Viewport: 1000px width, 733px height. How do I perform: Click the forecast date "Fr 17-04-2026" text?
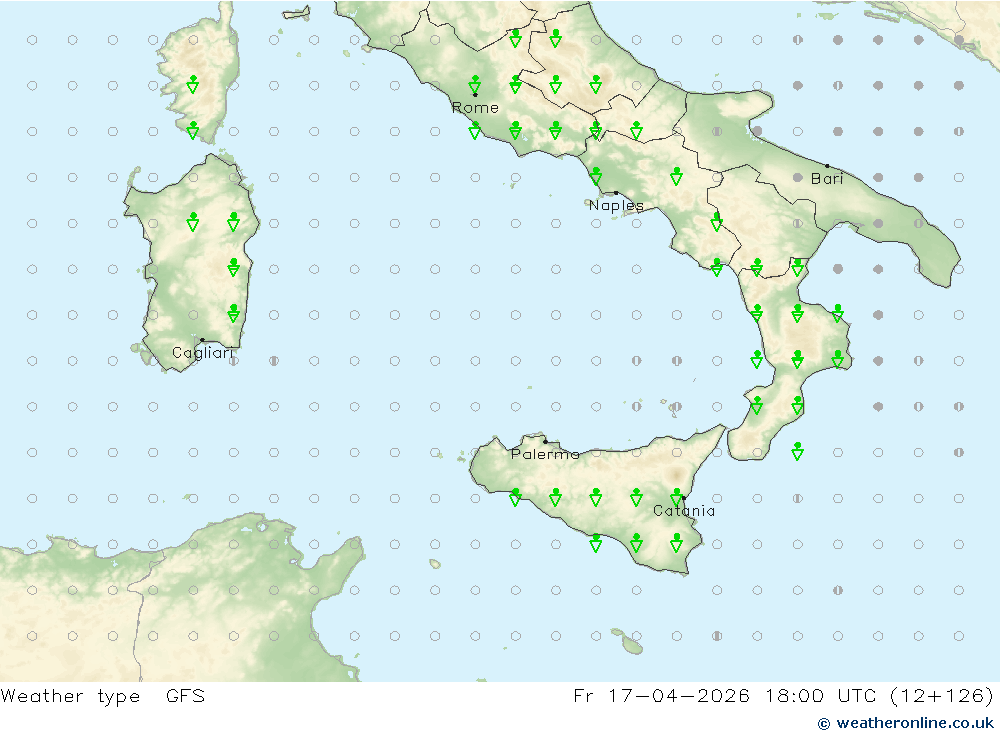(x=661, y=696)
